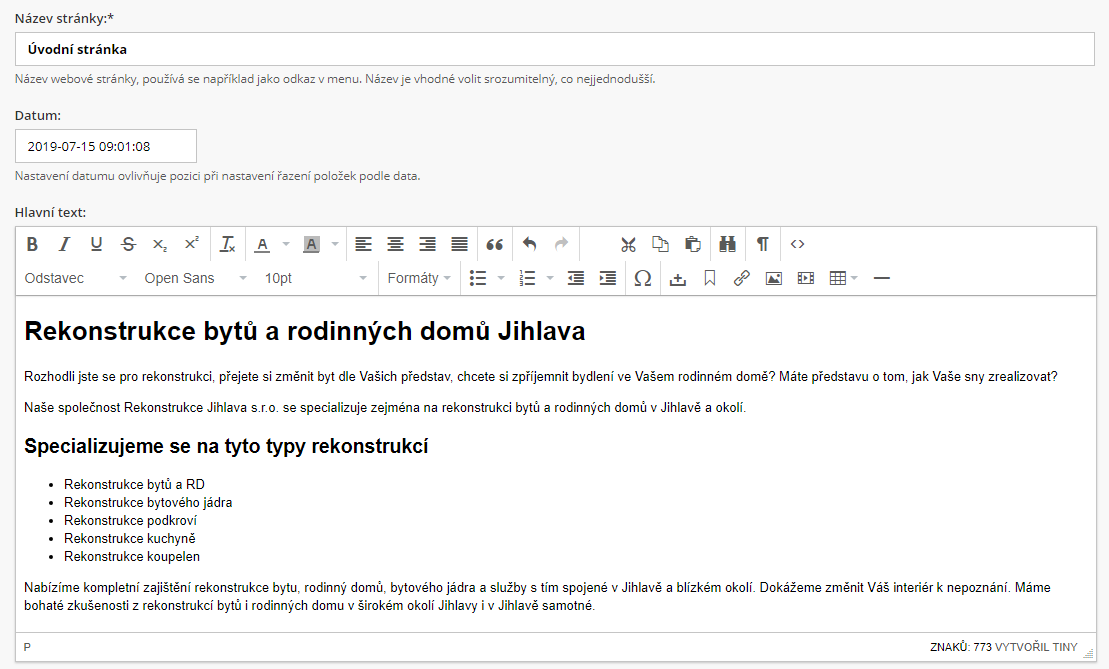Click the clear formatting icon
This screenshot has height=669, width=1109.
(x=228, y=244)
